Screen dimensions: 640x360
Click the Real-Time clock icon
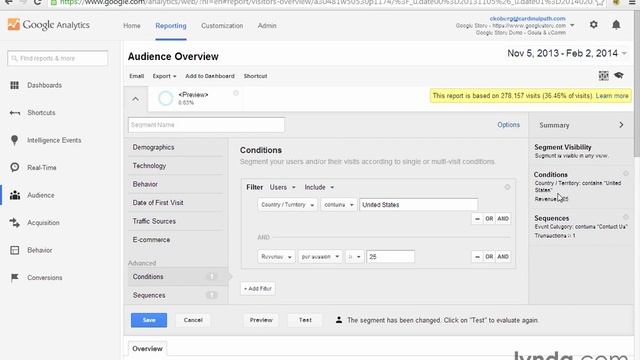click(x=15, y=167)
